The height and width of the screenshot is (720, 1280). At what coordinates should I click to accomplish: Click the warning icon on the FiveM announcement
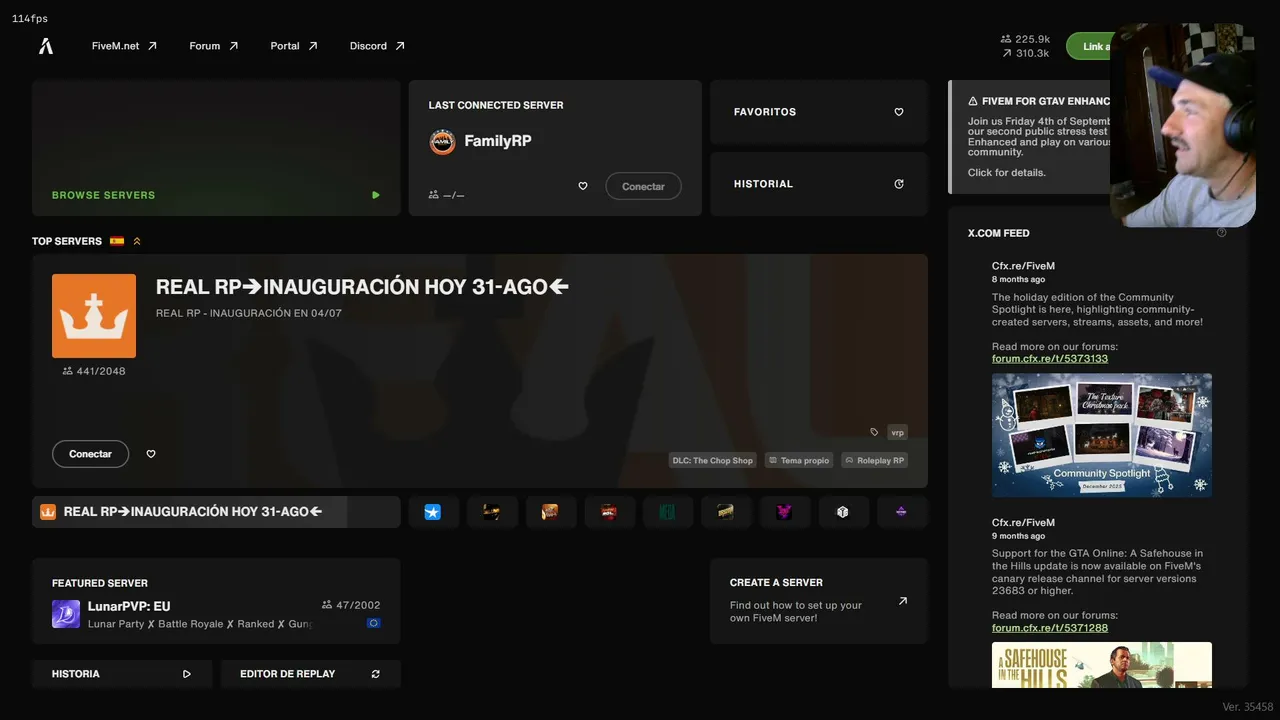pyautogui.click(x=973, y=101)
